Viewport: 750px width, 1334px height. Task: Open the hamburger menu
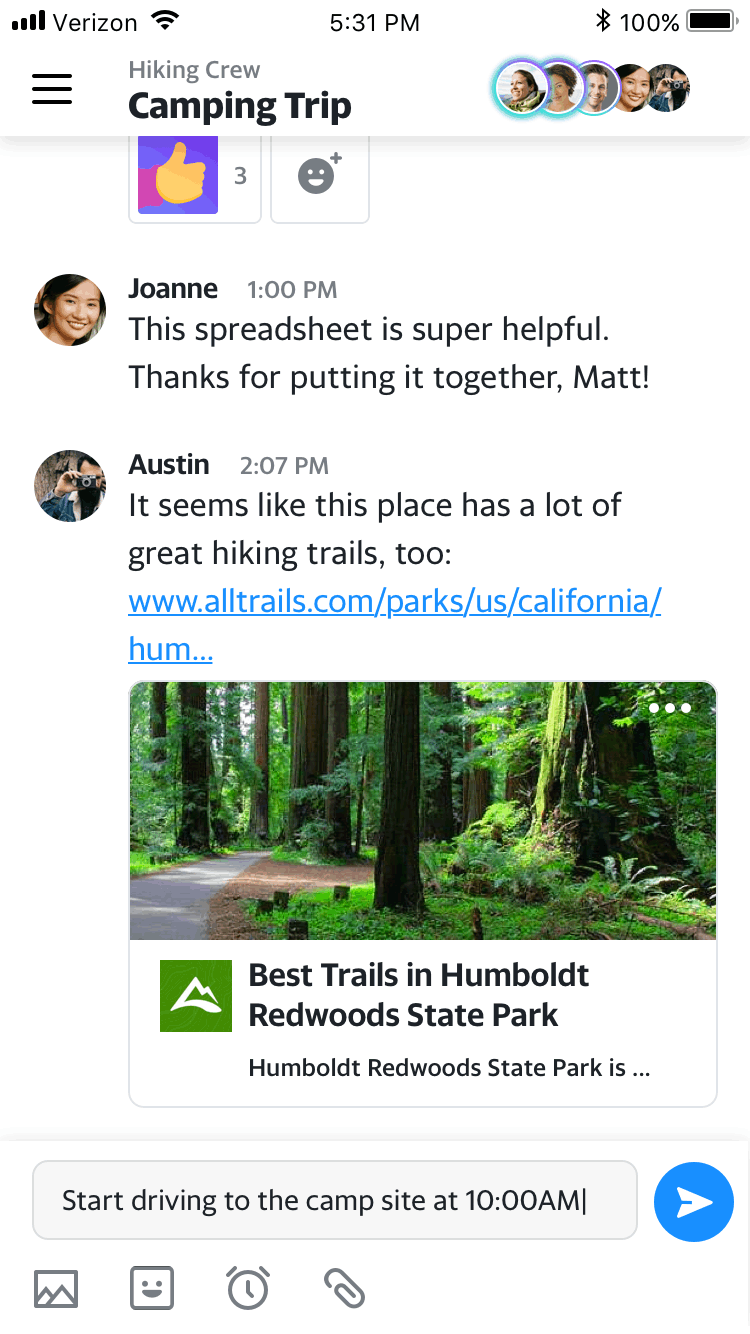[52, 89]
